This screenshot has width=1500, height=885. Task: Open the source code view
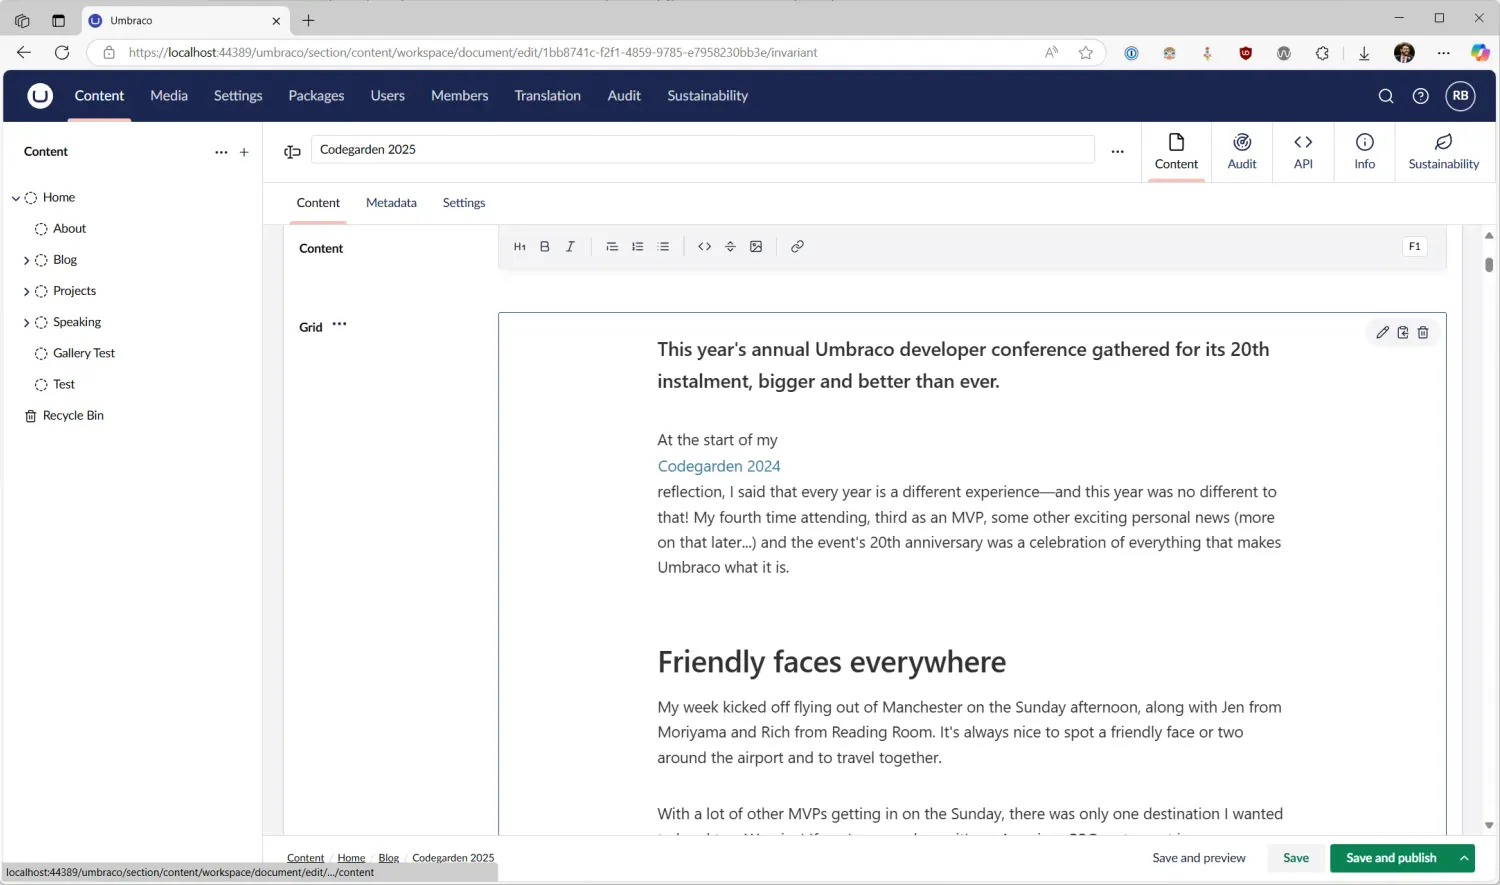(x=705, y=246)
